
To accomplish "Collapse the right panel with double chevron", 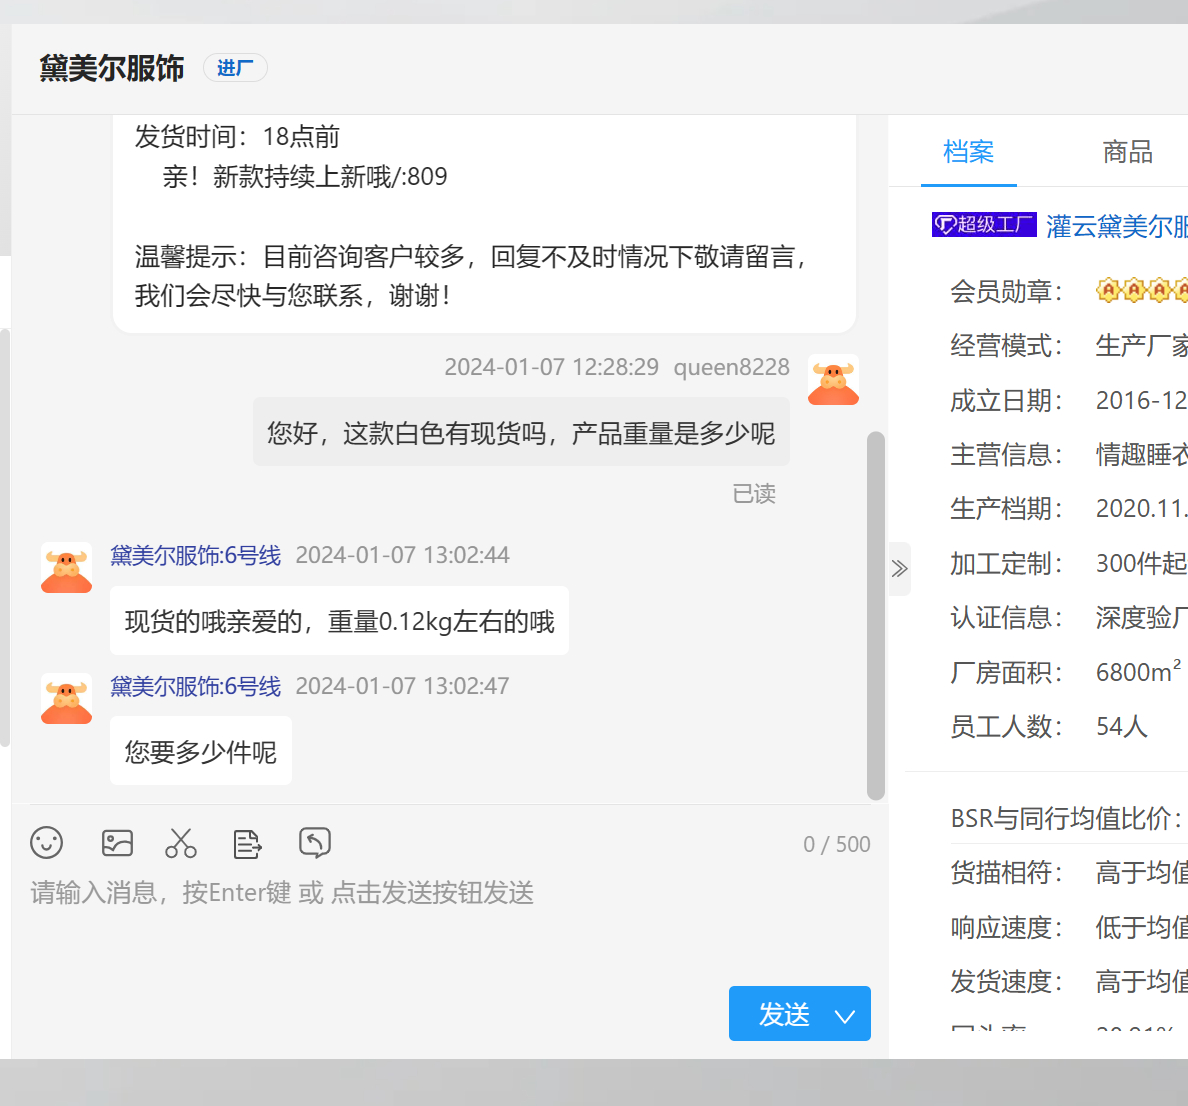I will [x=899, y=568].
